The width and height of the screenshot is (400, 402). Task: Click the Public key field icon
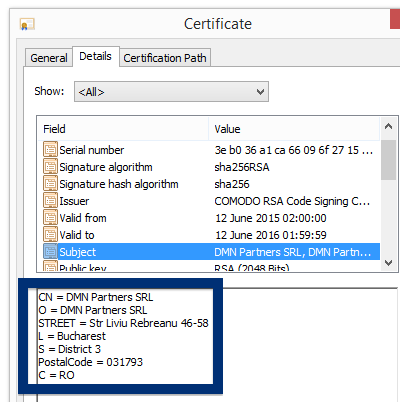pyautogui.click(x=50, y=266)
